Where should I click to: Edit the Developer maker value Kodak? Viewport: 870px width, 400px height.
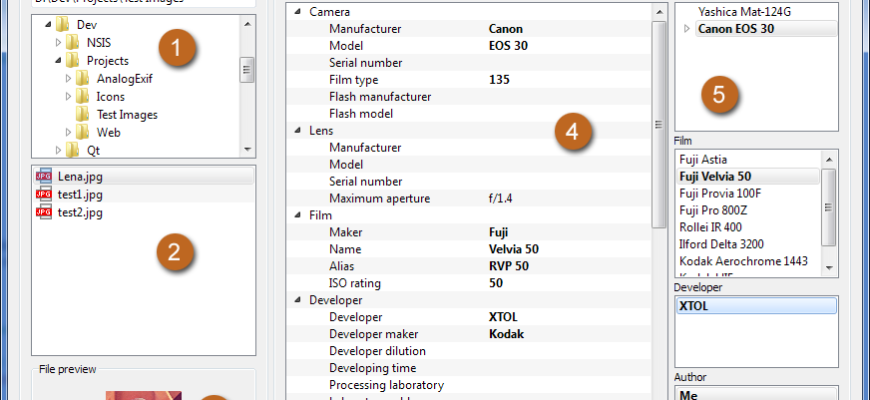(507, 334)
